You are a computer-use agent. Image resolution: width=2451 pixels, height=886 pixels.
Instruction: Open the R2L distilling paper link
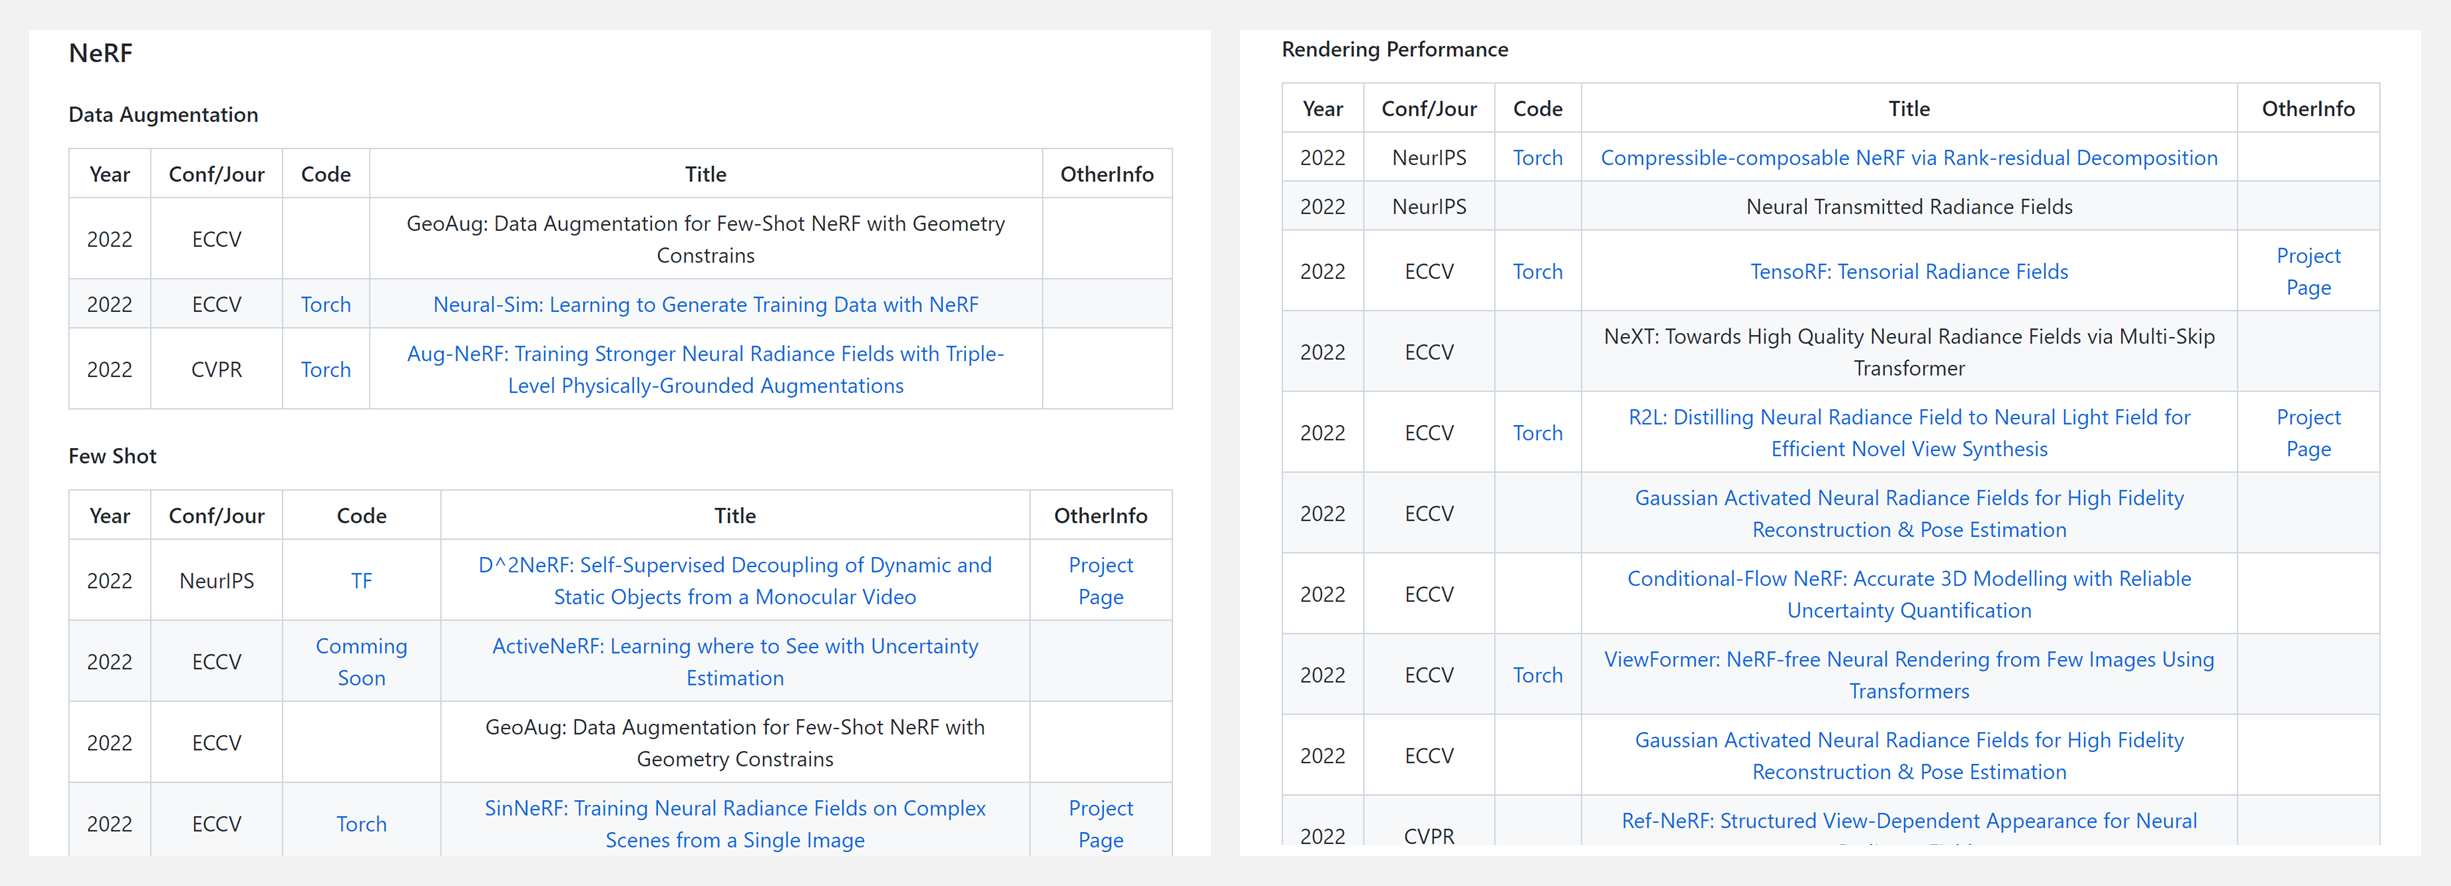1908,418
